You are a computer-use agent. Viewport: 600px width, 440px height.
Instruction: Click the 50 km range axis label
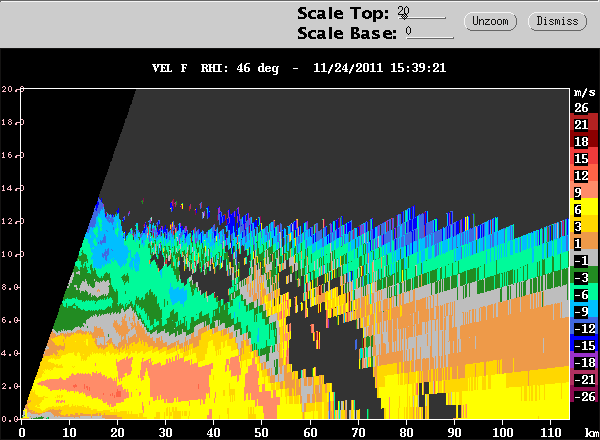[262, 433]
